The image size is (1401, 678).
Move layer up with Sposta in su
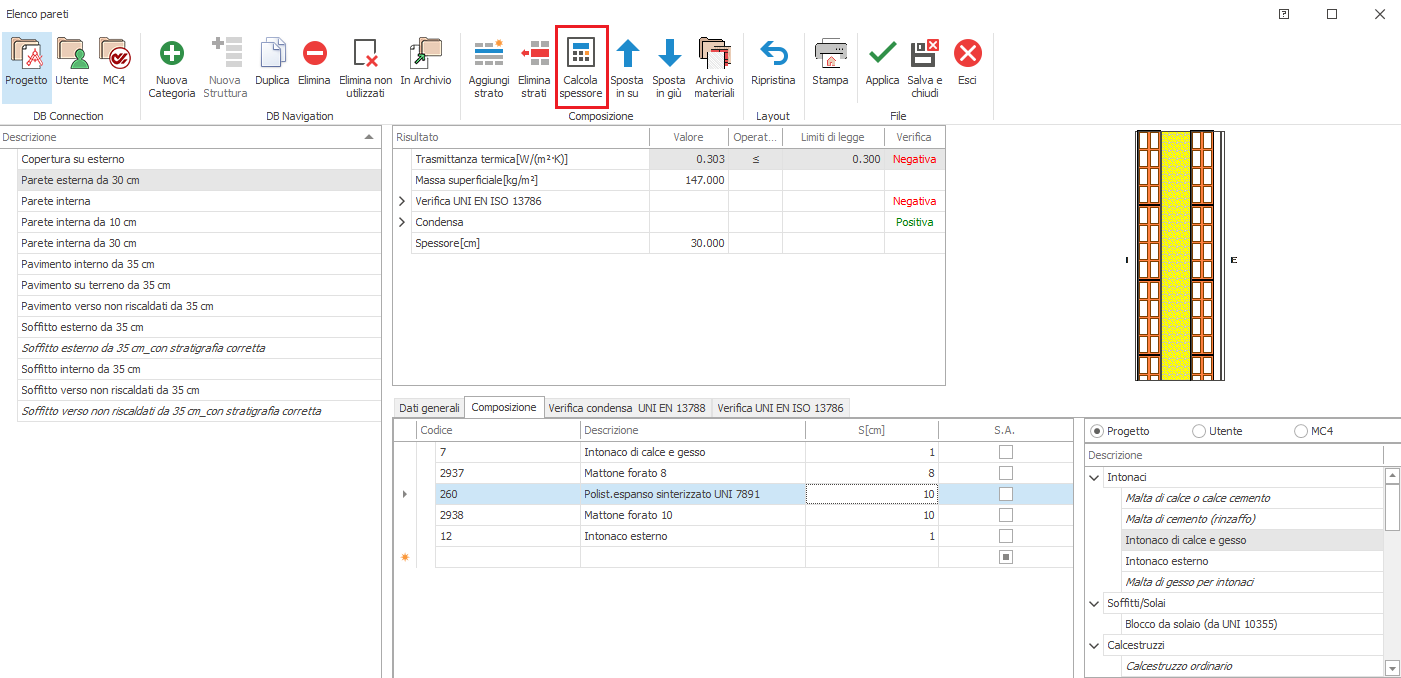[627, 55]
